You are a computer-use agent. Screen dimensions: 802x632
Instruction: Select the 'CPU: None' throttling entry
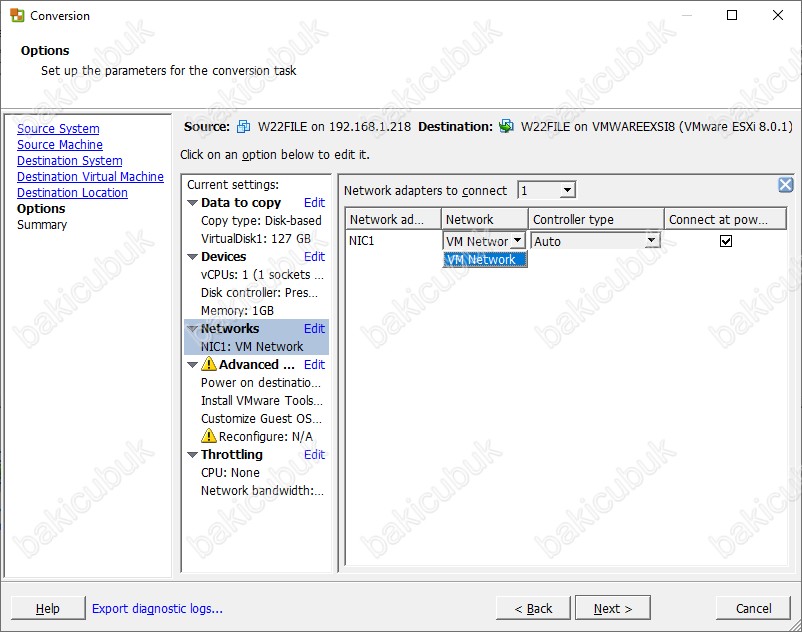[x=230, y=472]
